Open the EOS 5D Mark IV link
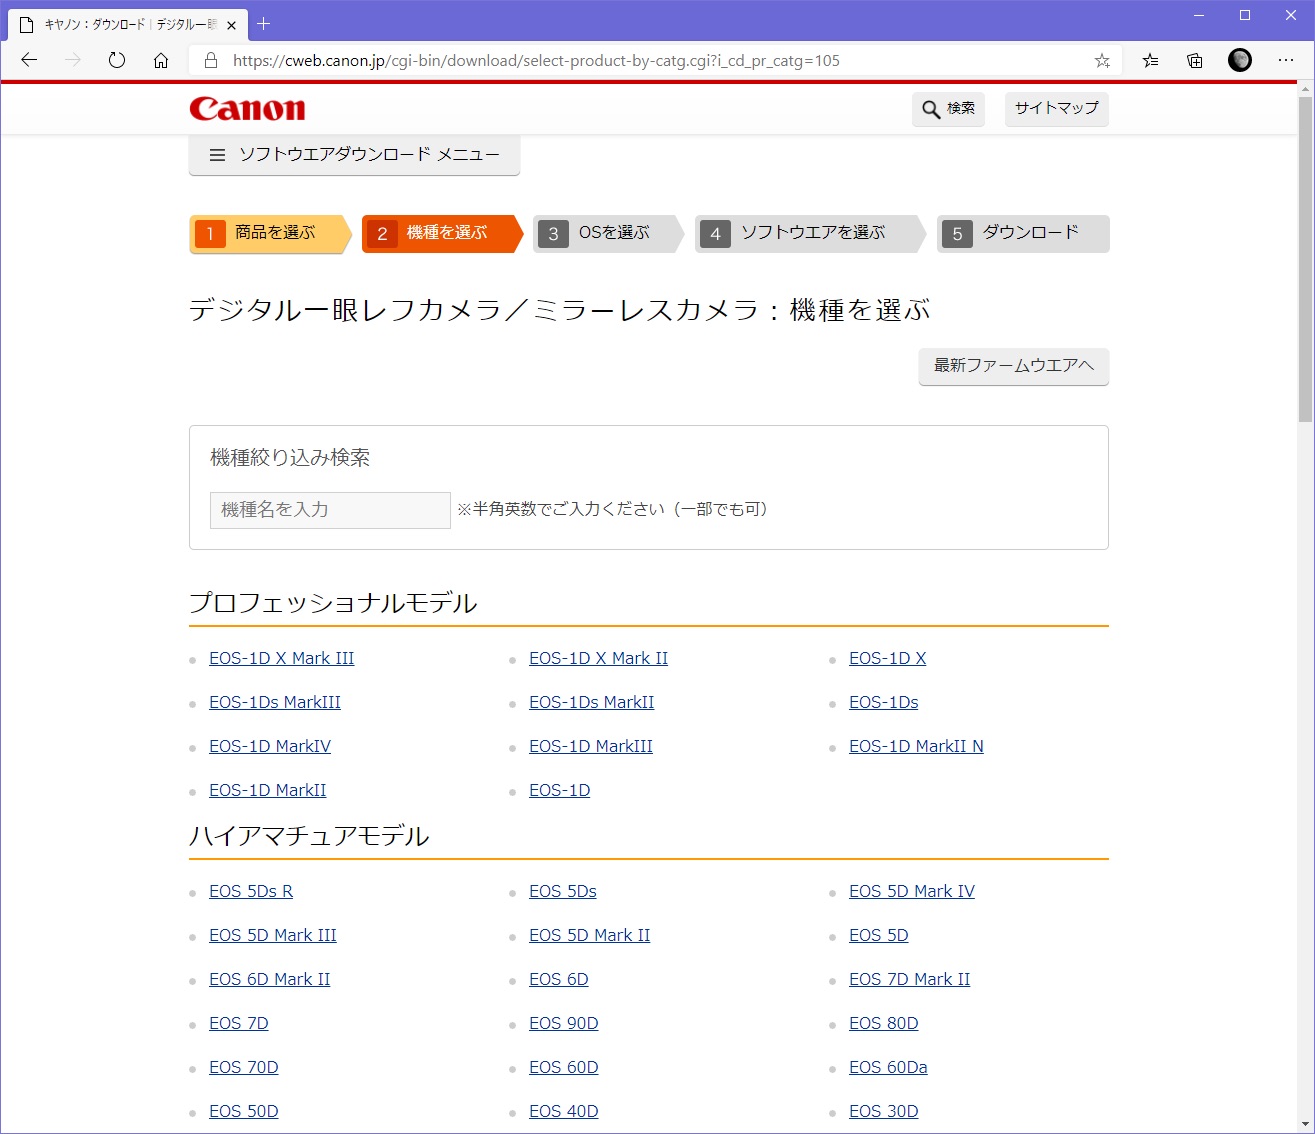 (911, 891)
